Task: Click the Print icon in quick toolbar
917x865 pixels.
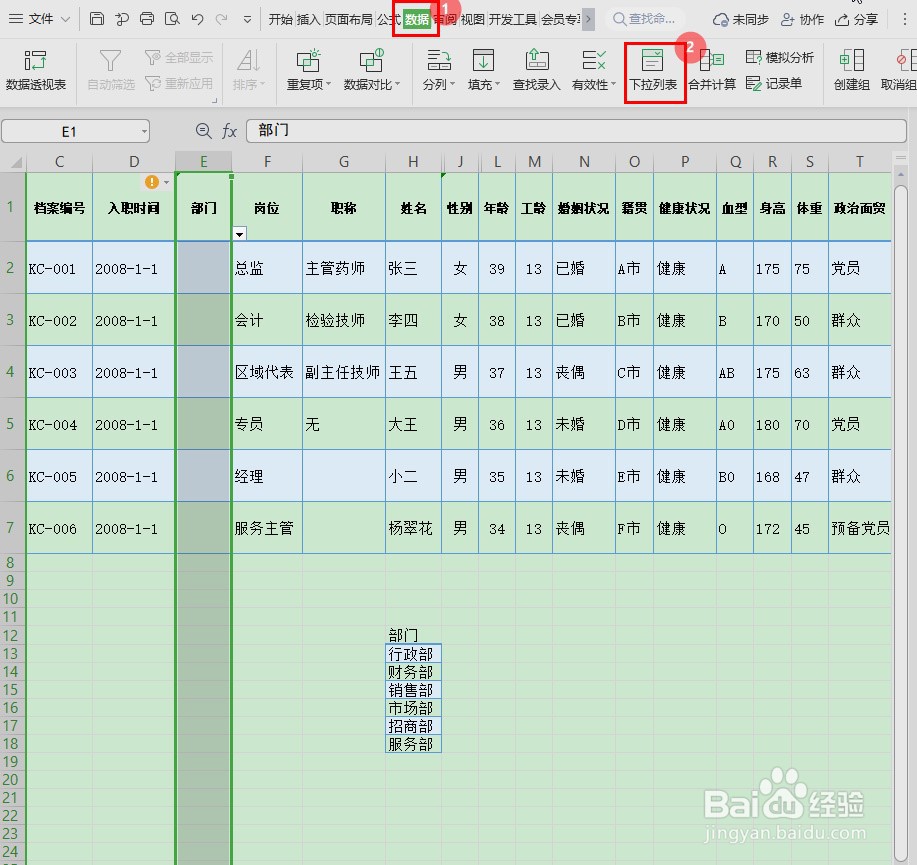Action: coord(147,19)
